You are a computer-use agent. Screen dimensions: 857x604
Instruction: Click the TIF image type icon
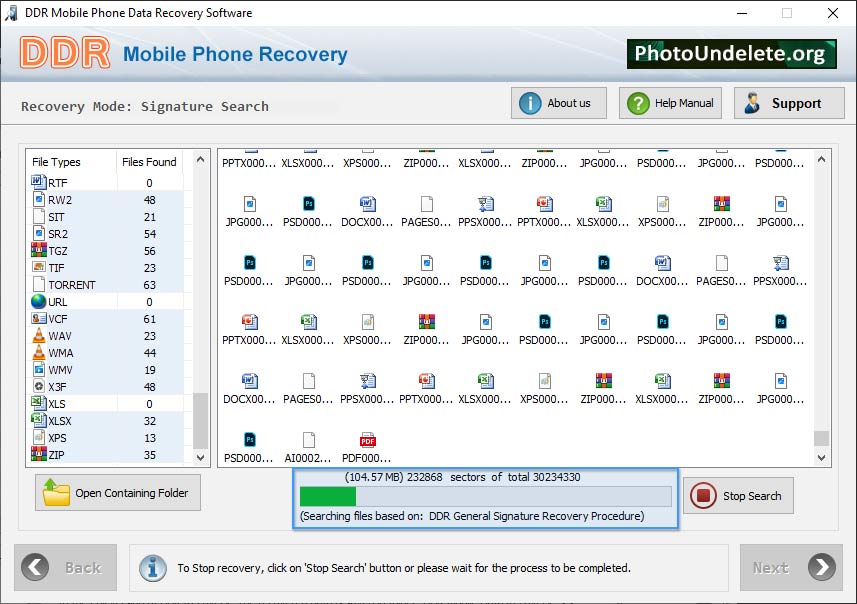tap(39, 267)
